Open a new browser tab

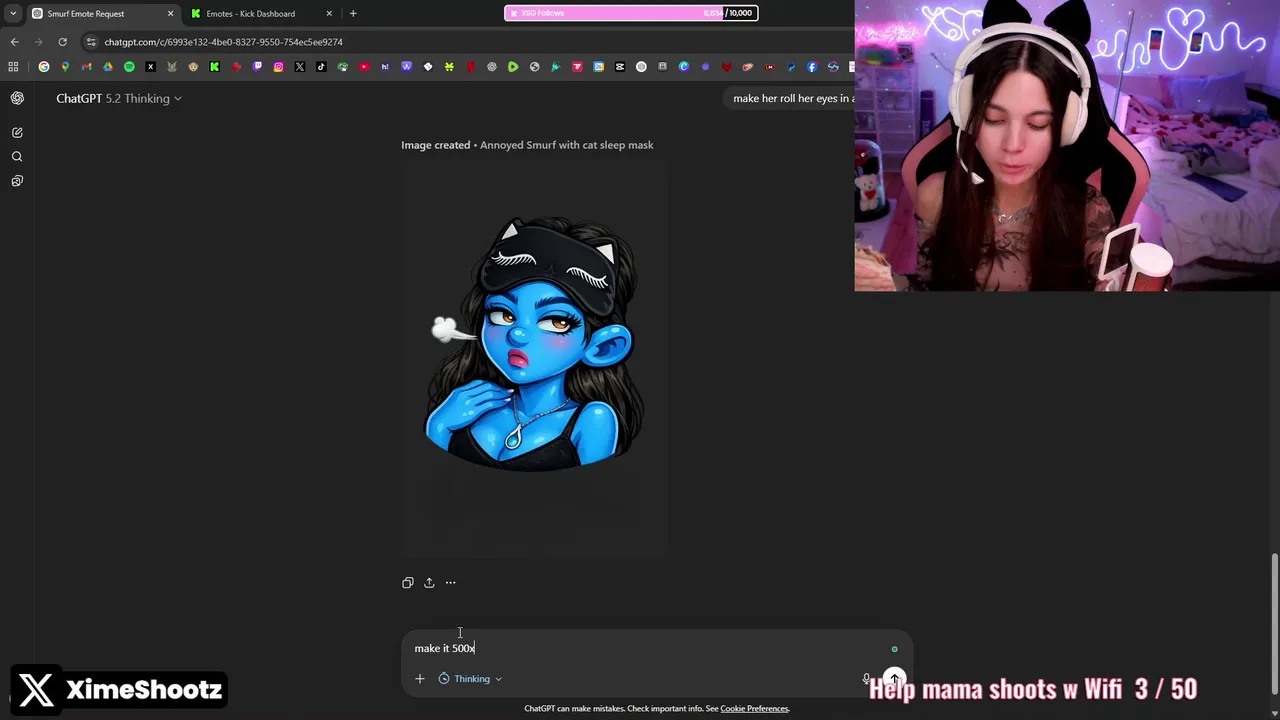(353, 14)
